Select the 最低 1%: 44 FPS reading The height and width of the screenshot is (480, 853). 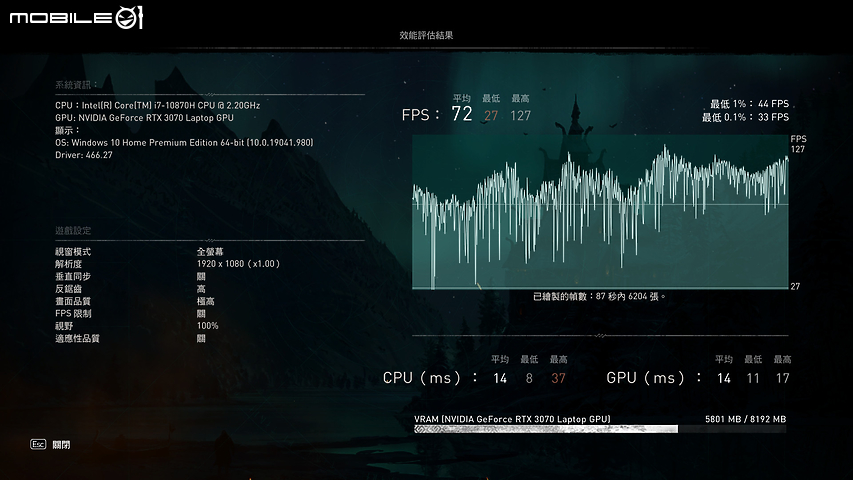749,104
